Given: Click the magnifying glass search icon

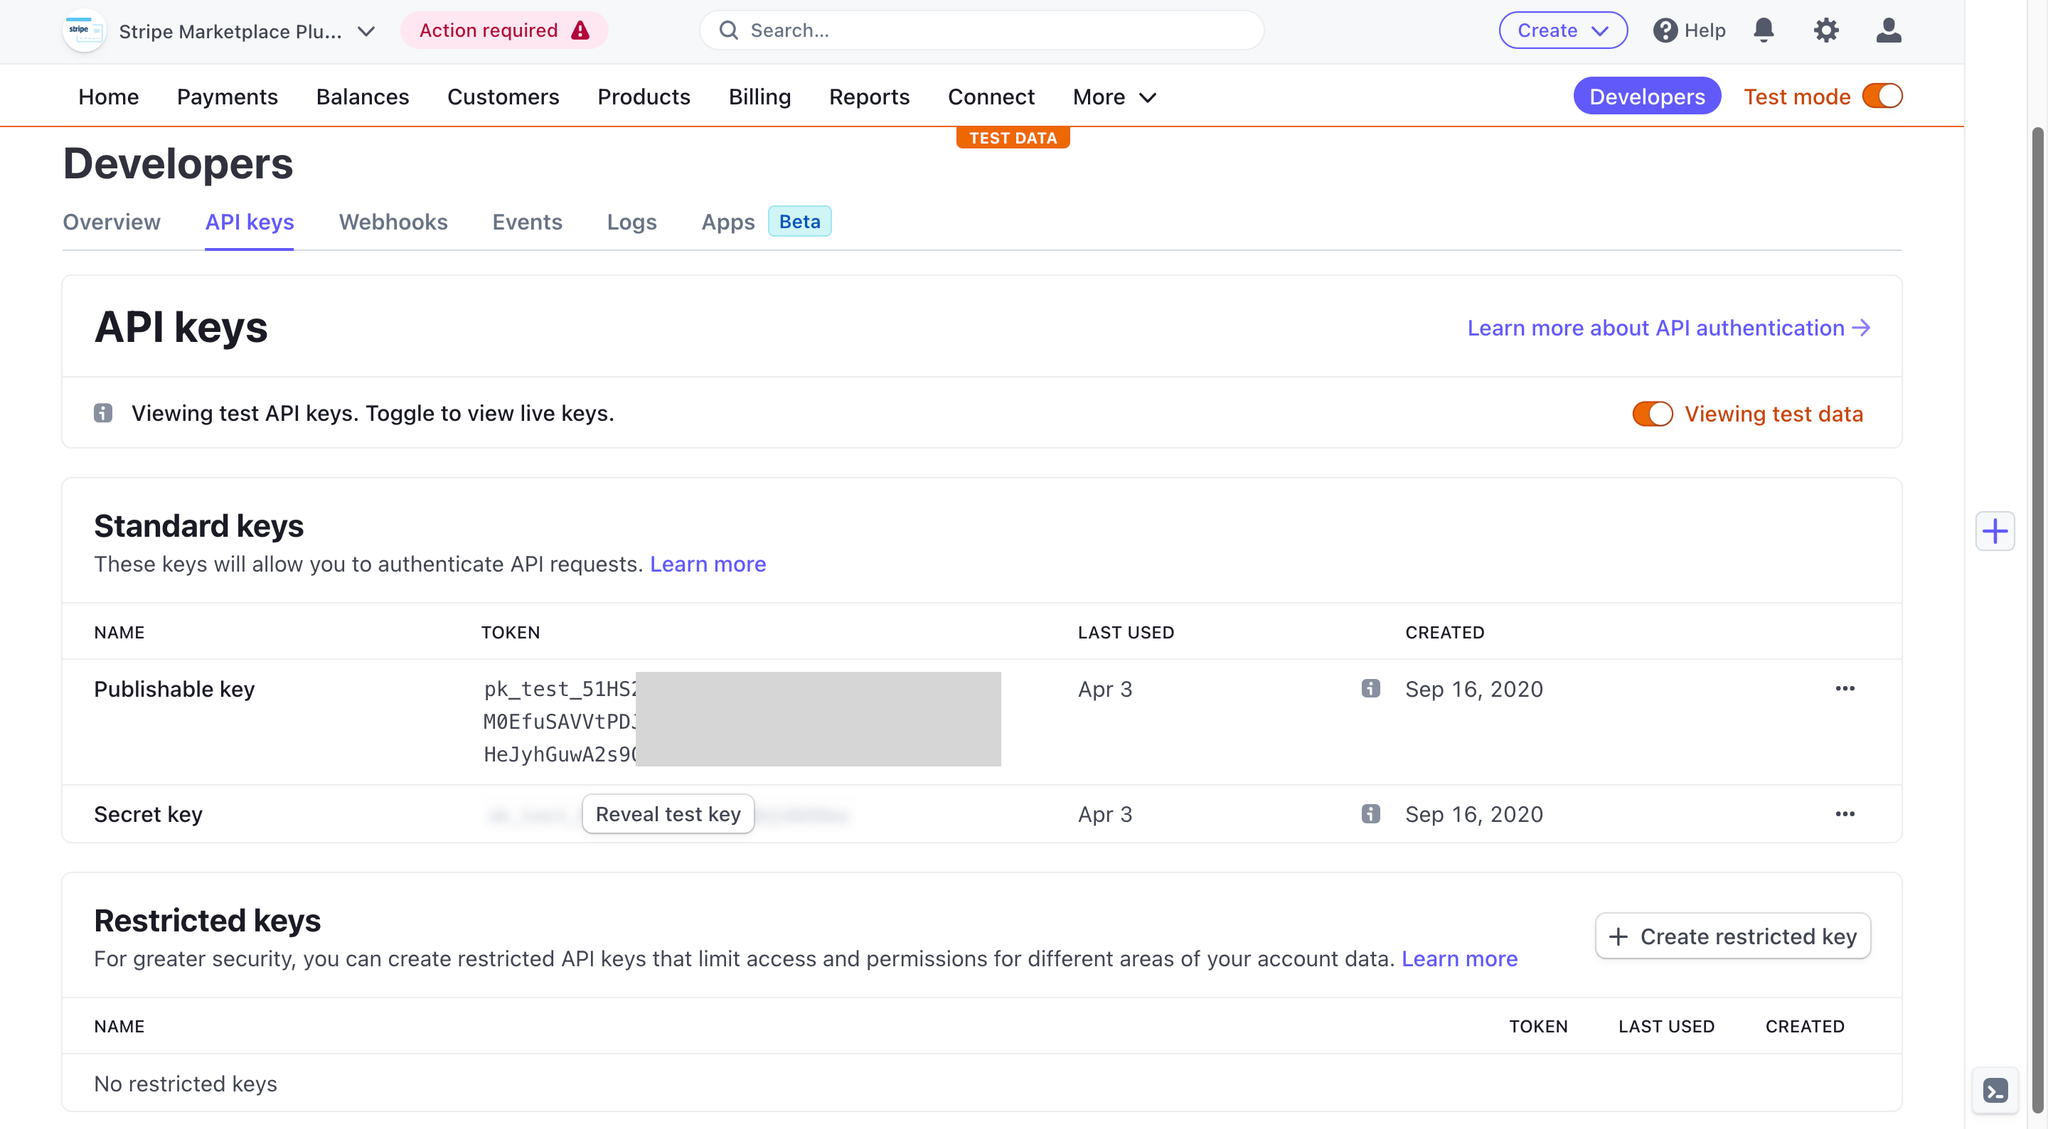Looking at the screenshot, I should click(x=729, y=30).
